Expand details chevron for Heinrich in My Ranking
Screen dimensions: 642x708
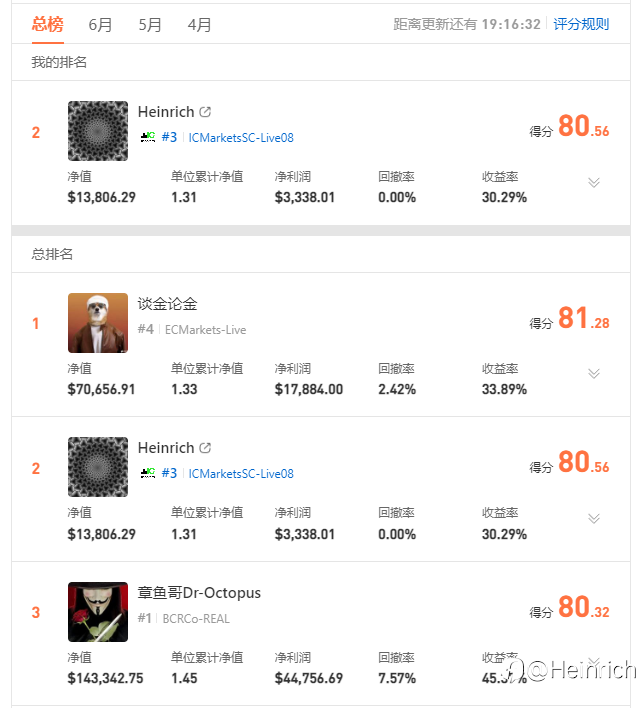pos(594,182)
